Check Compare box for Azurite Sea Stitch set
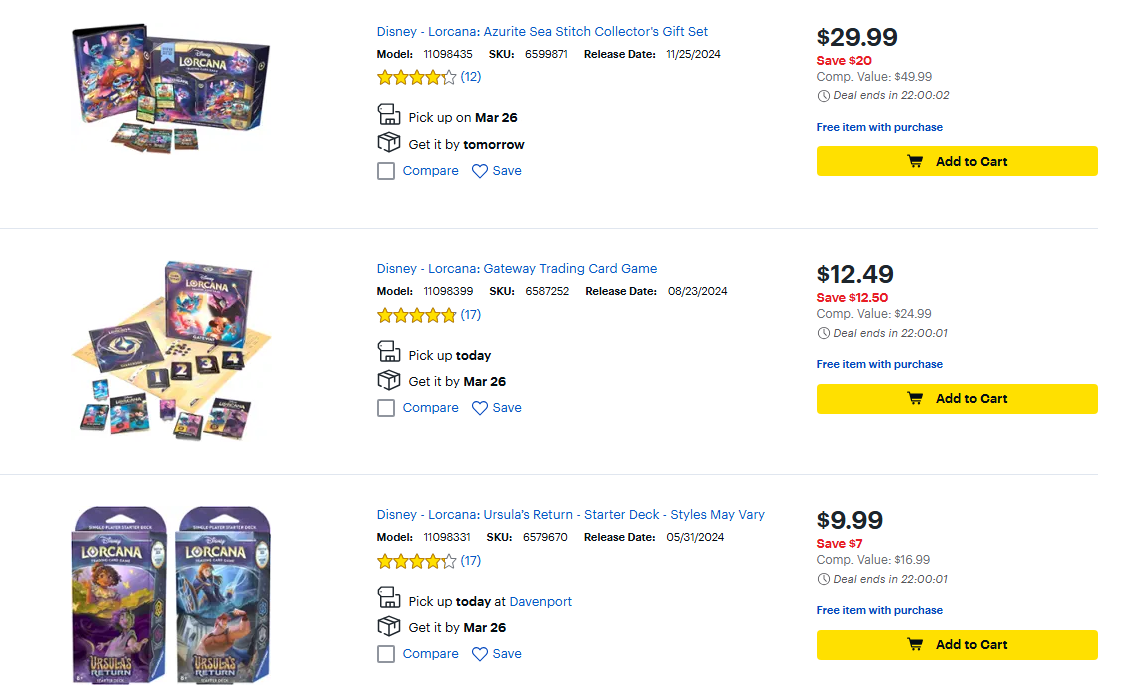 386,171
